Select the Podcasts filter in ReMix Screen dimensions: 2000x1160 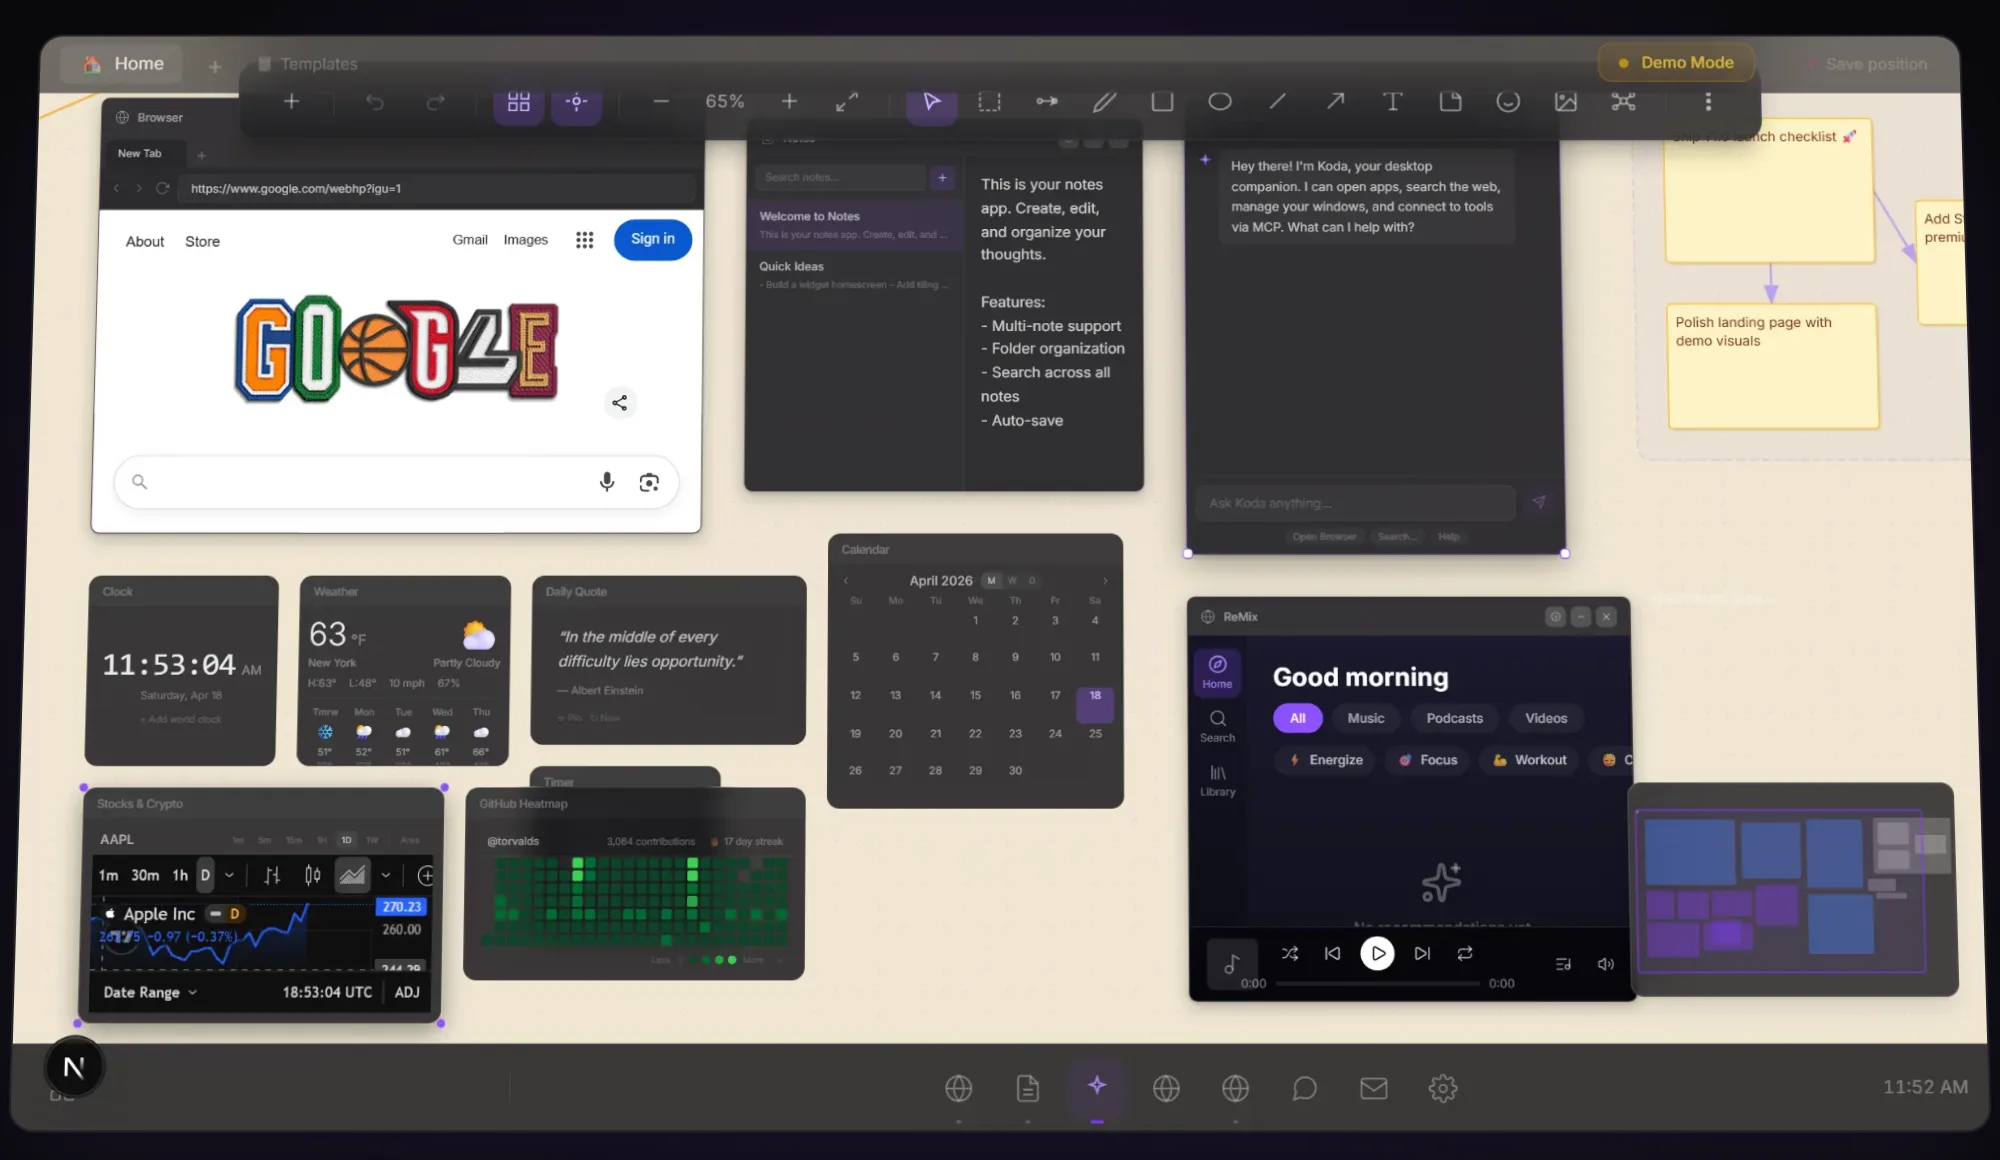click(1454, 718)
